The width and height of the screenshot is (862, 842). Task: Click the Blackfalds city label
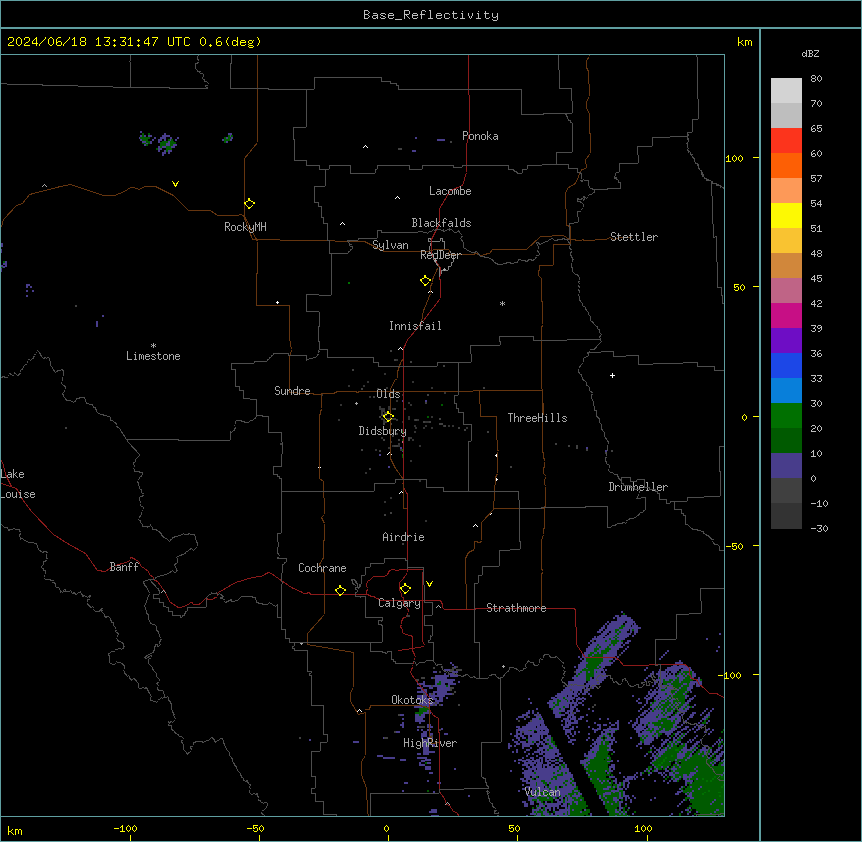click(441, 223)
